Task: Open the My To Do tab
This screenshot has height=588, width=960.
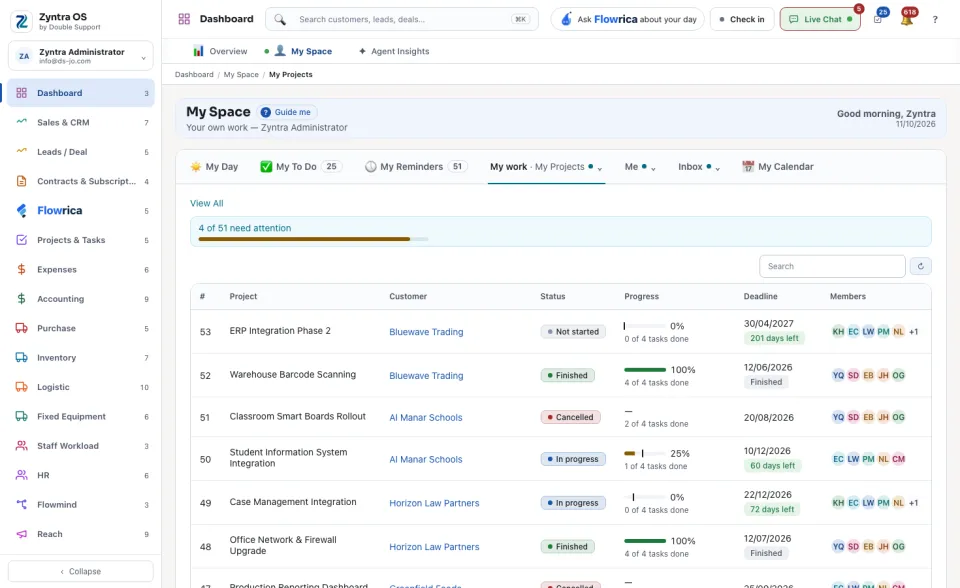Action: (x=301, y=167)
